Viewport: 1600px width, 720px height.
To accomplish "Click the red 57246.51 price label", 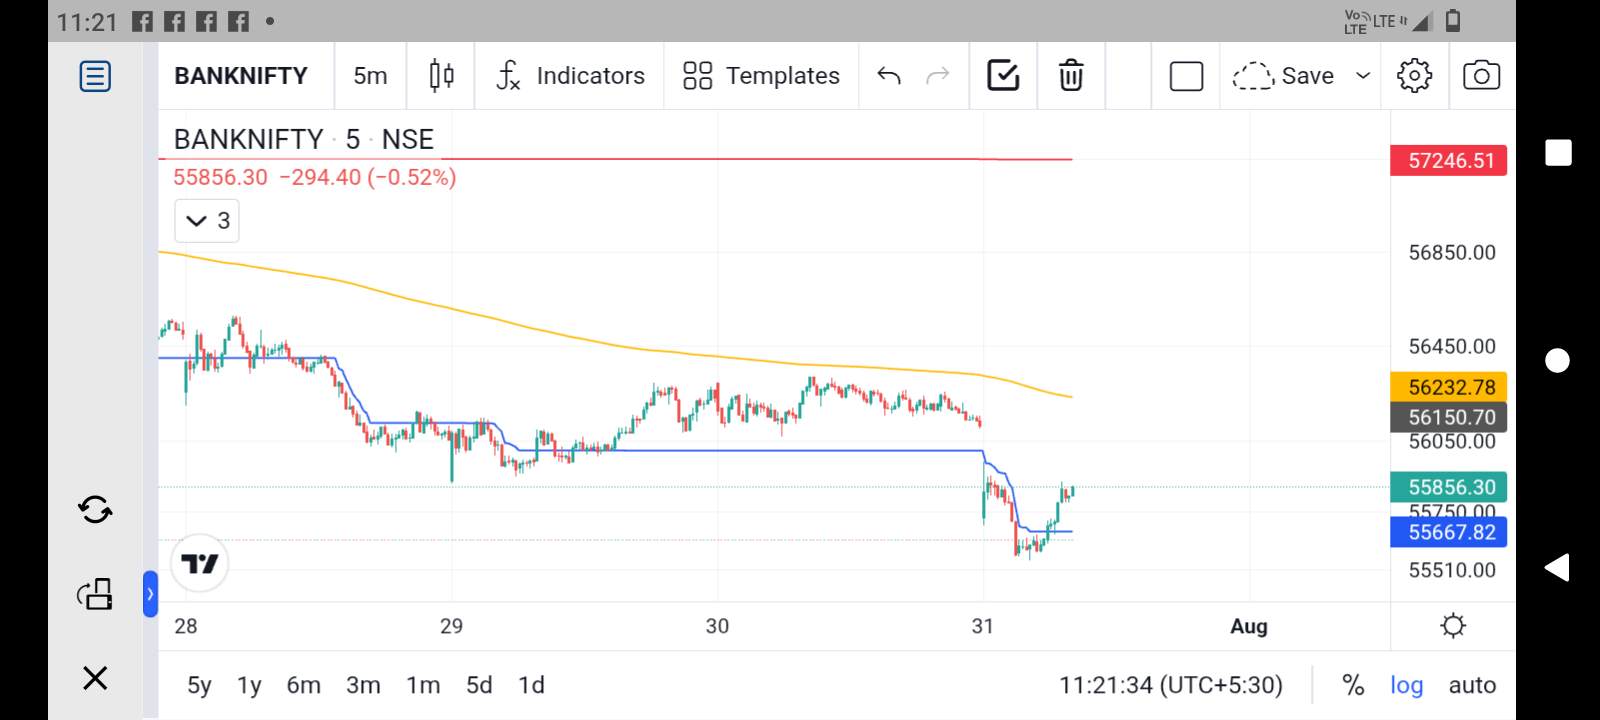I will coord(1449,161).
